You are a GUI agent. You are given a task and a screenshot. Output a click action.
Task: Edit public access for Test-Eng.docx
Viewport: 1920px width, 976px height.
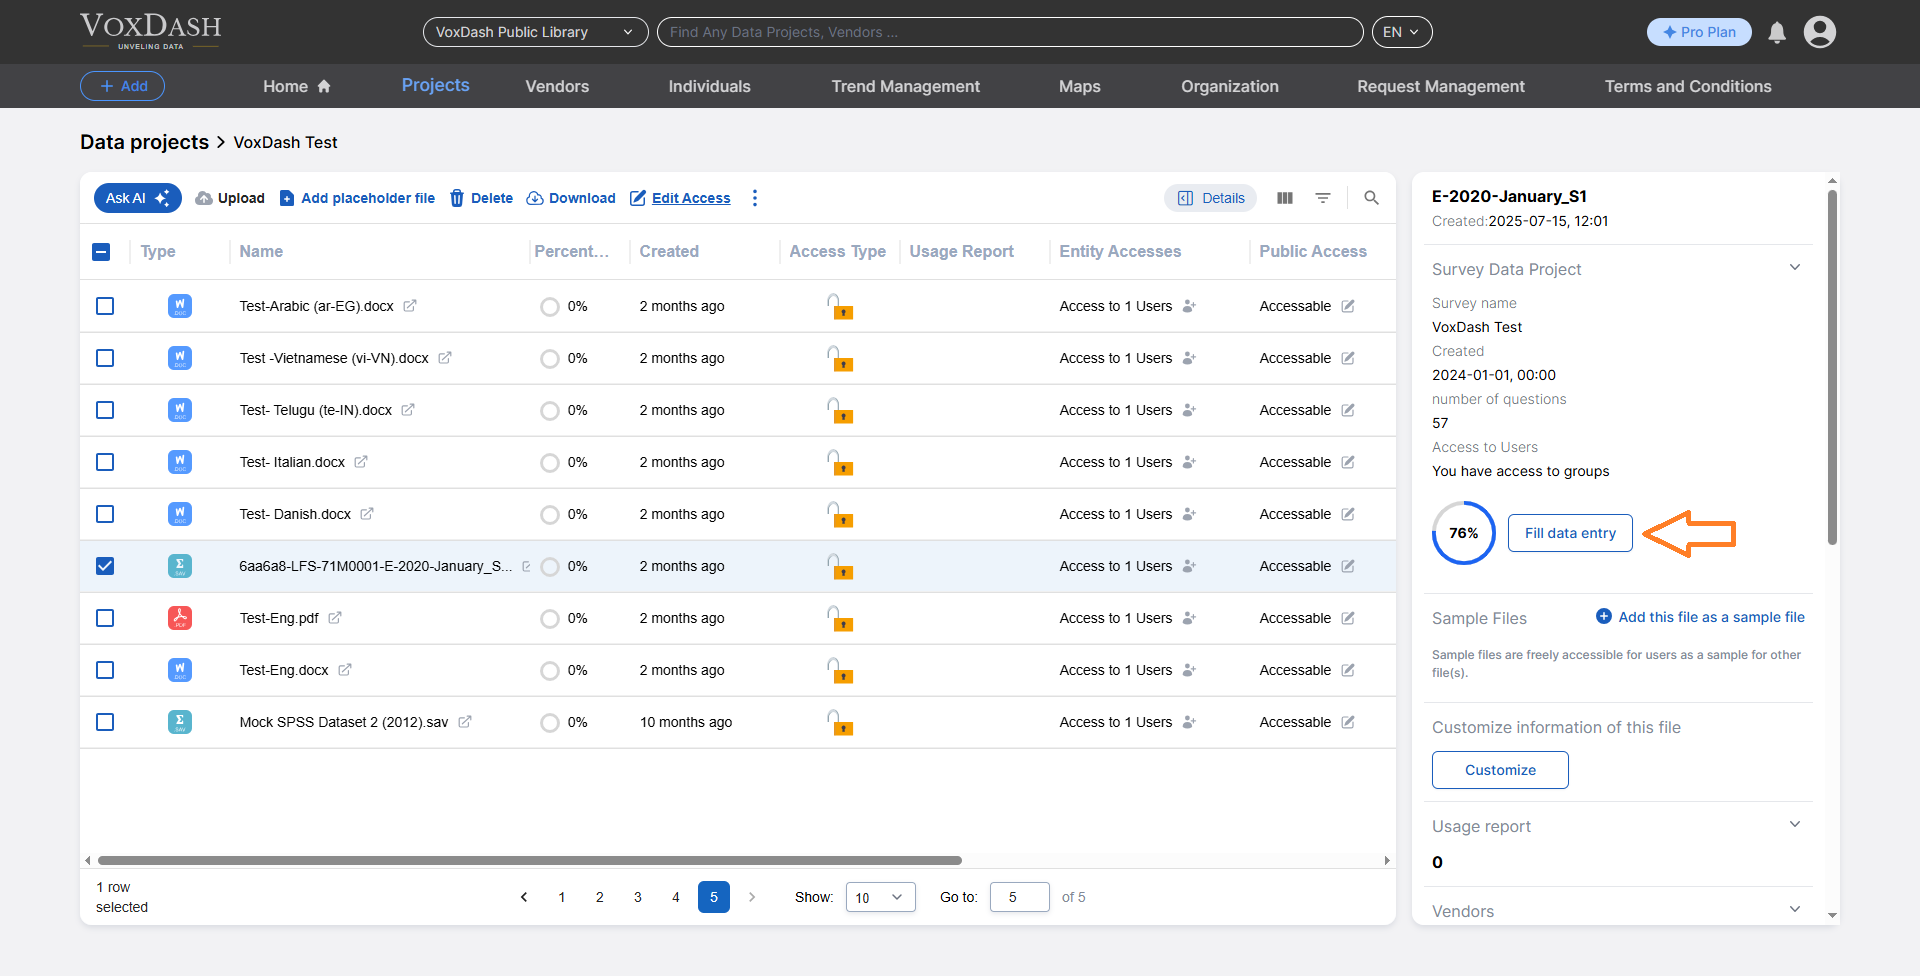tap(1348, 670)
